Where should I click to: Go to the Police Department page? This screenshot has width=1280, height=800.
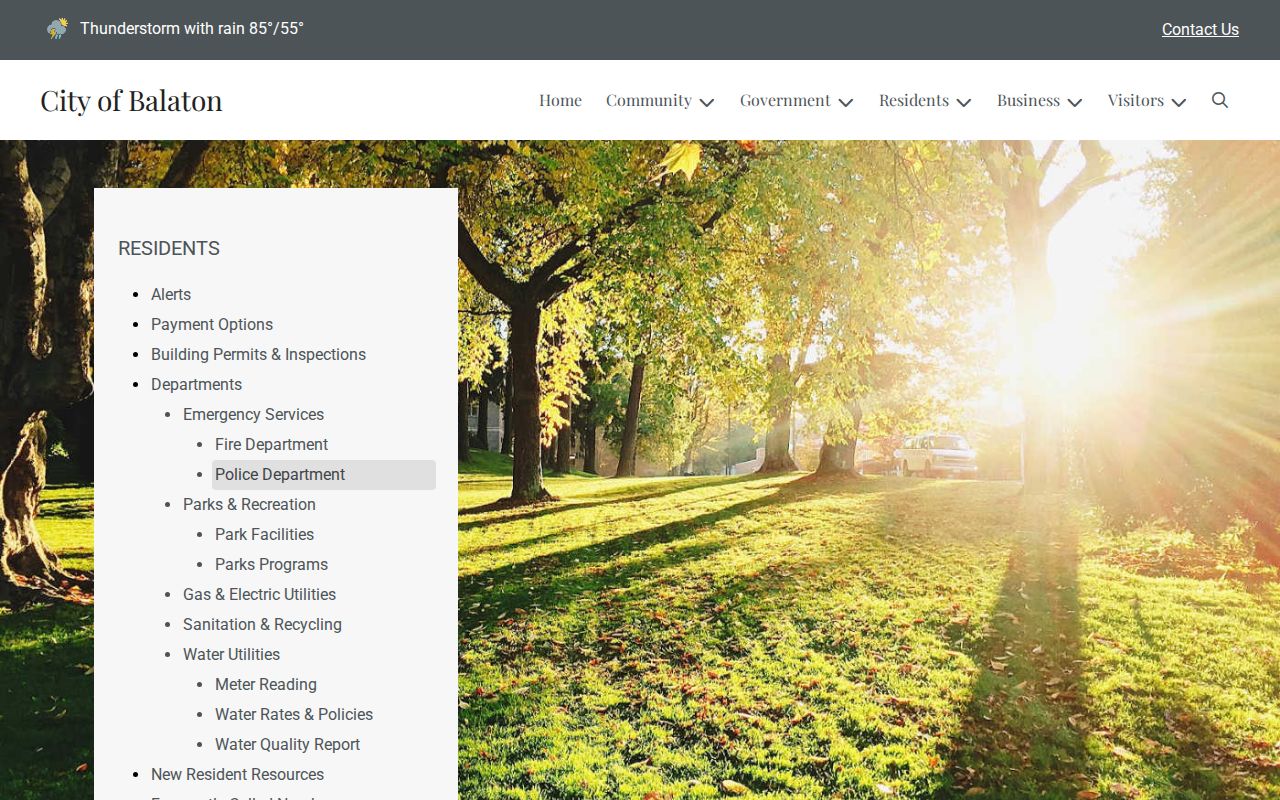(280, 474)
